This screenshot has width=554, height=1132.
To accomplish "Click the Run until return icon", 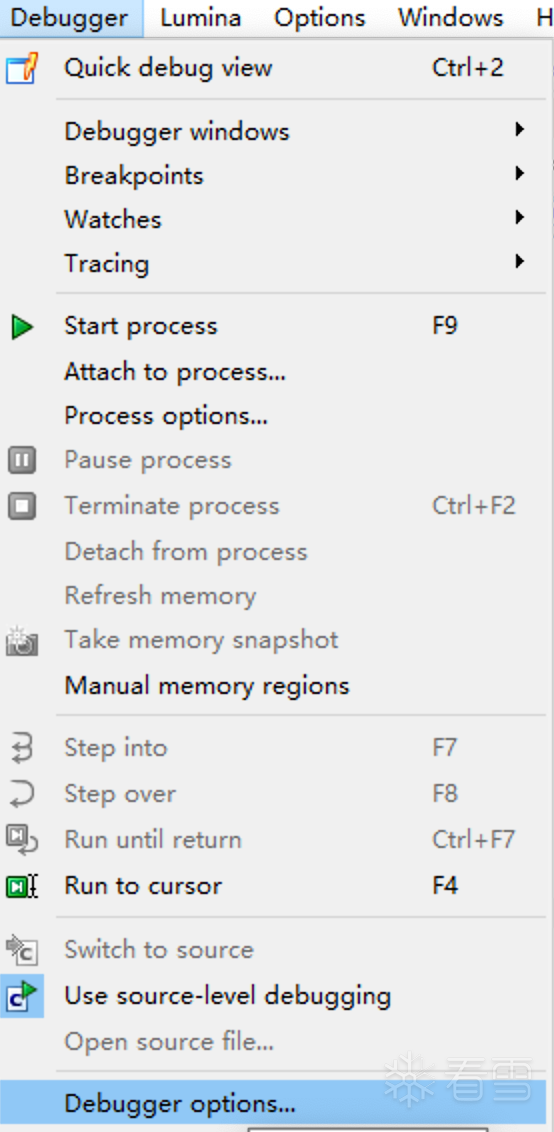I will click(22, 840).
